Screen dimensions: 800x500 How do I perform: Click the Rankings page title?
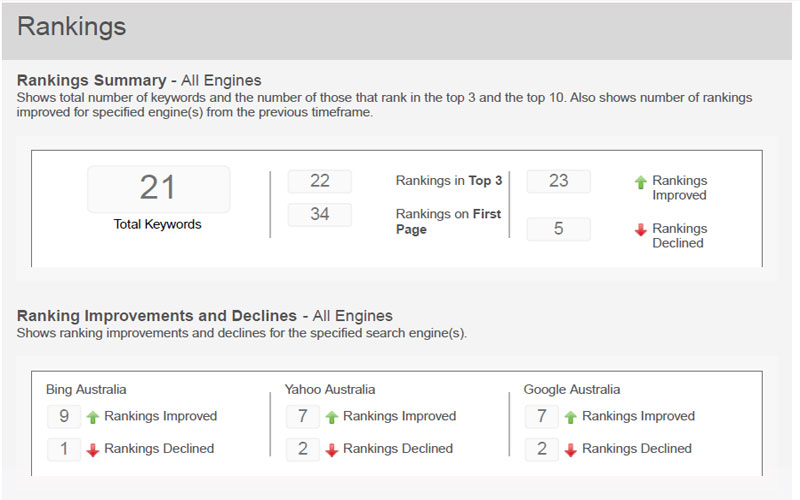[72, 26]
